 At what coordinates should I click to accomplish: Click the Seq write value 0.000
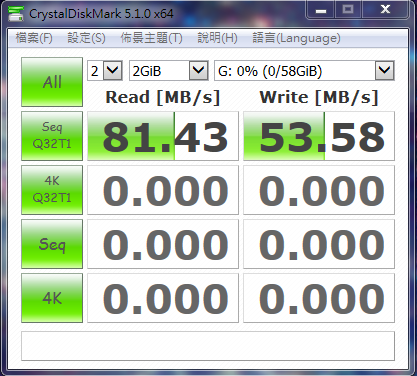pyautogui.click(x=319, y=244)
